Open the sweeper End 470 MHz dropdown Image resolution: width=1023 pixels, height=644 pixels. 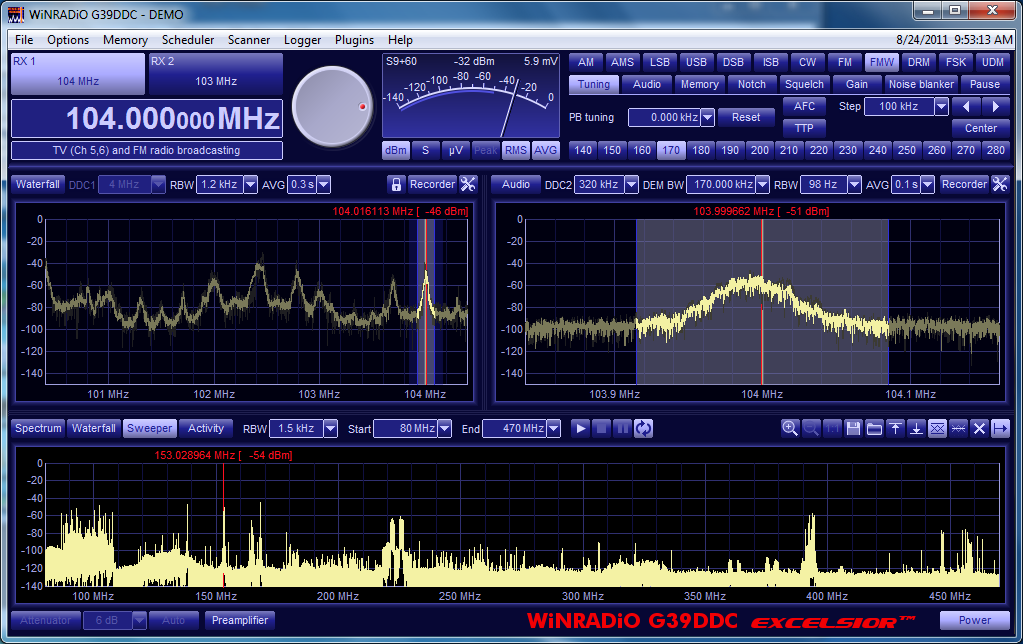(554, 429)
